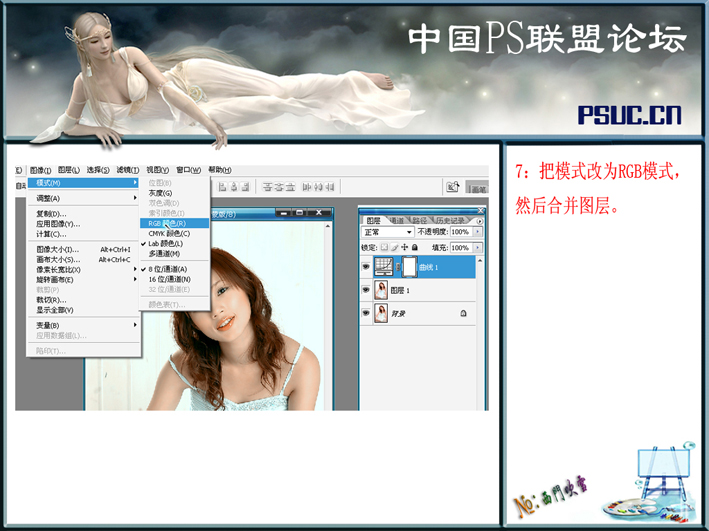
Task: Choose CMYK 颜色(C) mode
Action: 175,233
